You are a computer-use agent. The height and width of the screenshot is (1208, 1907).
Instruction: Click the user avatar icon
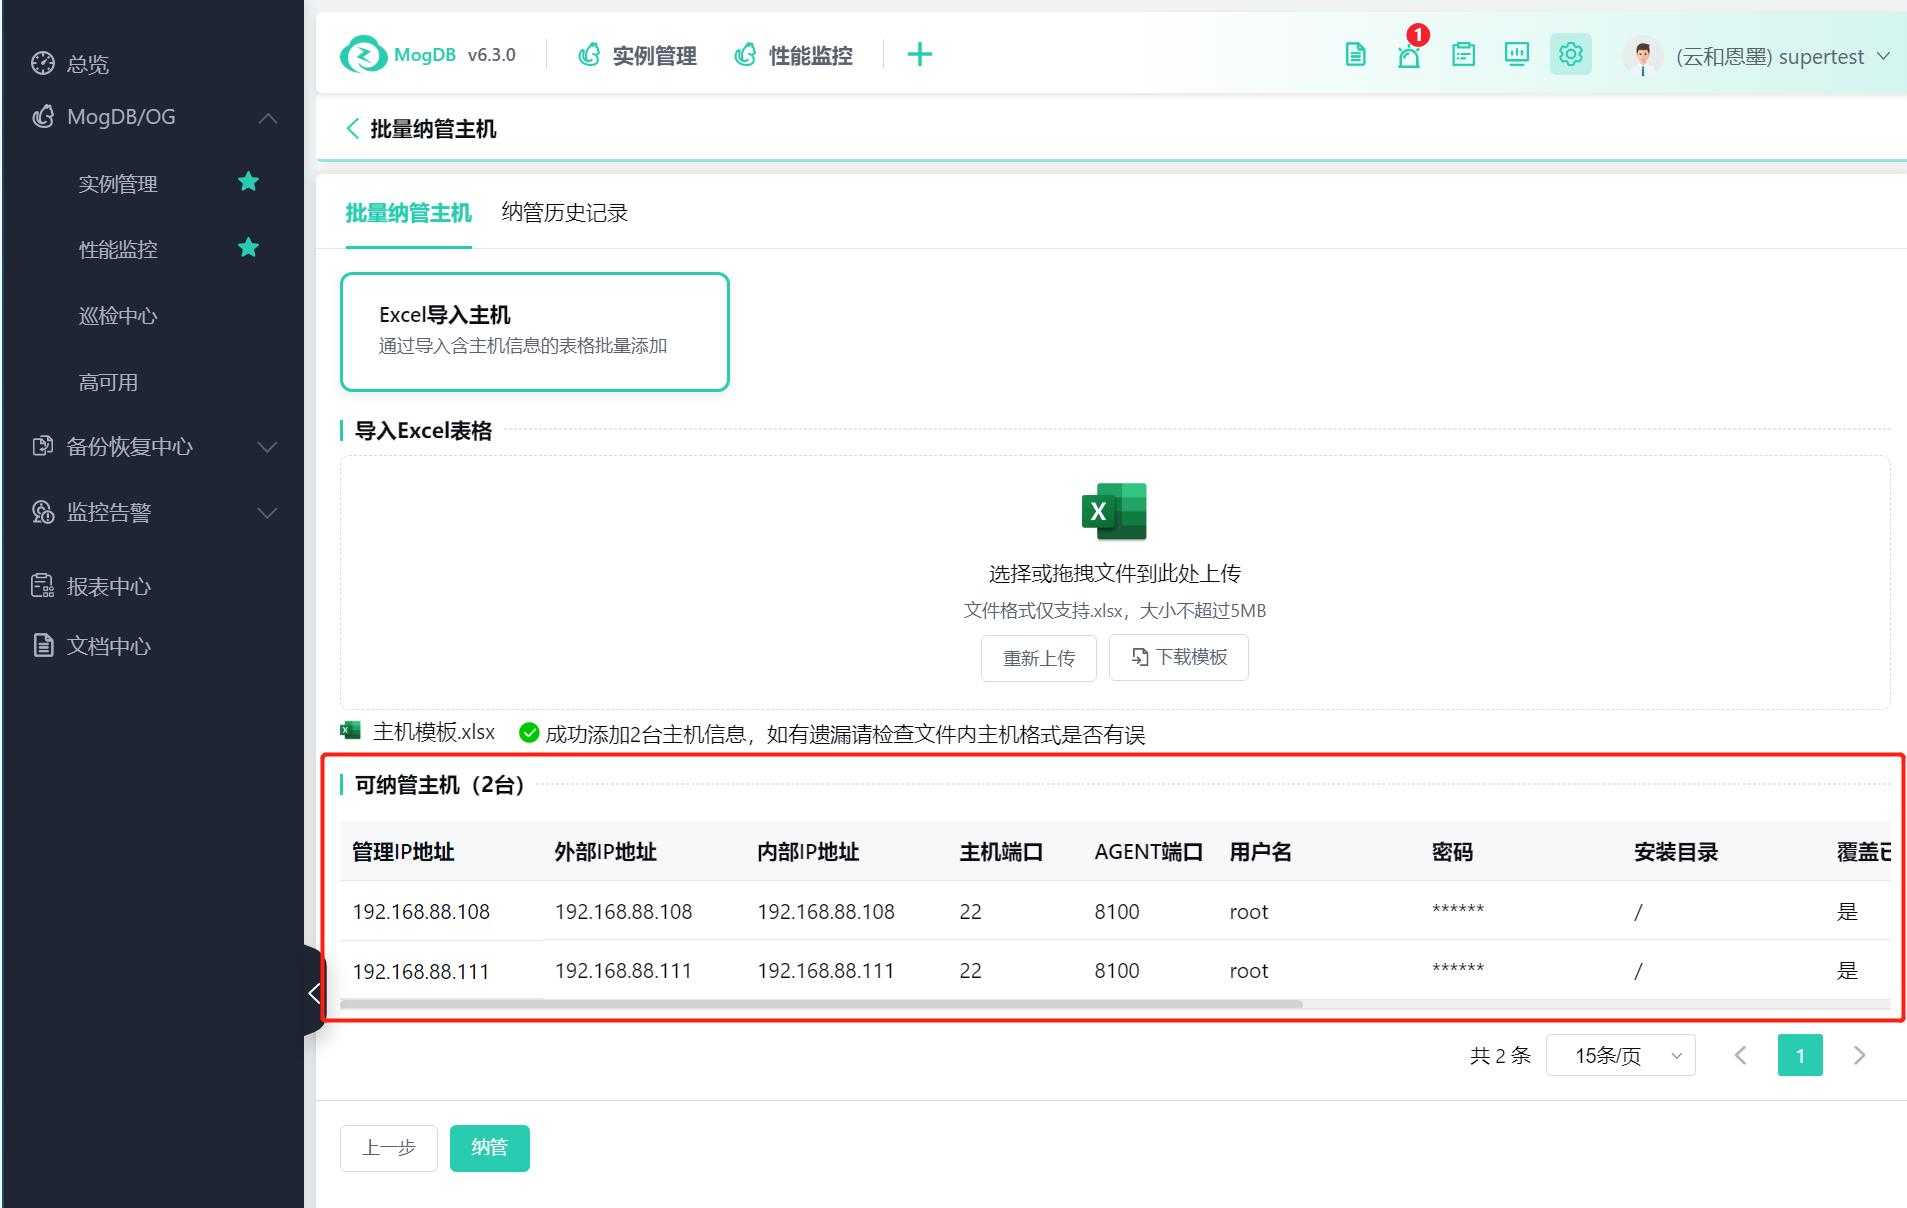(x=1642, y=56)
